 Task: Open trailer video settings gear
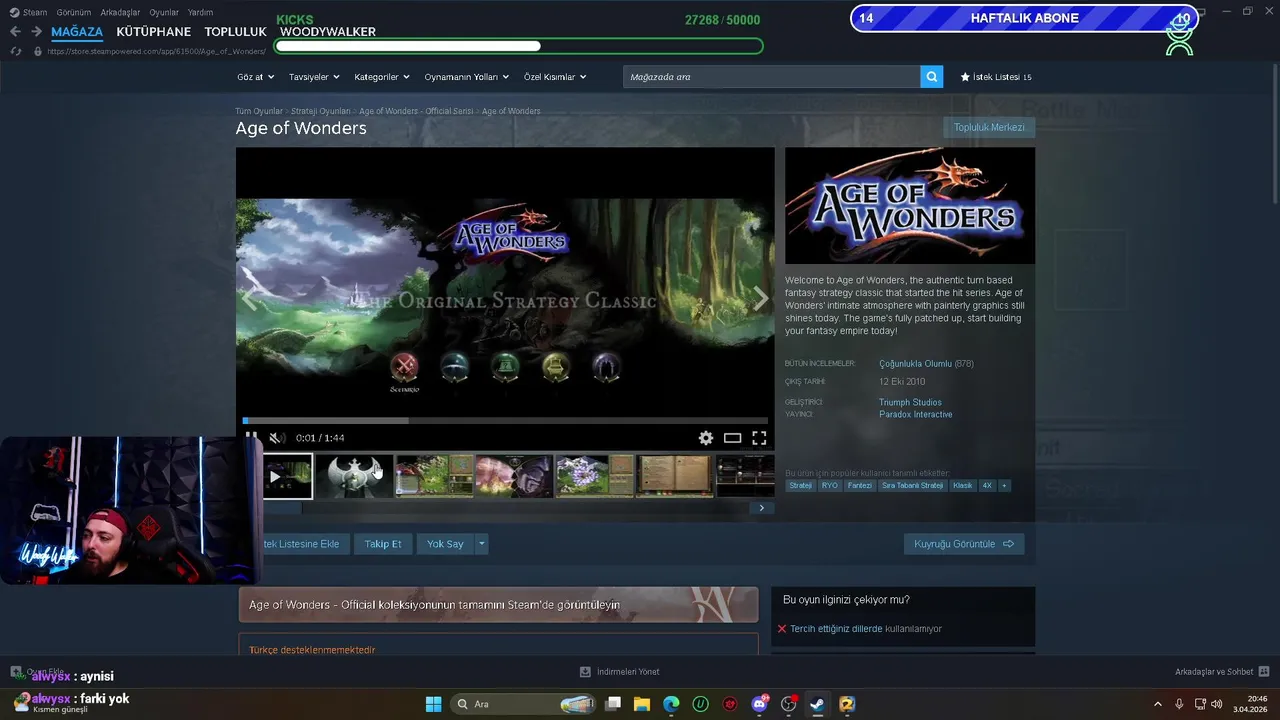click(x=706, y=438)
